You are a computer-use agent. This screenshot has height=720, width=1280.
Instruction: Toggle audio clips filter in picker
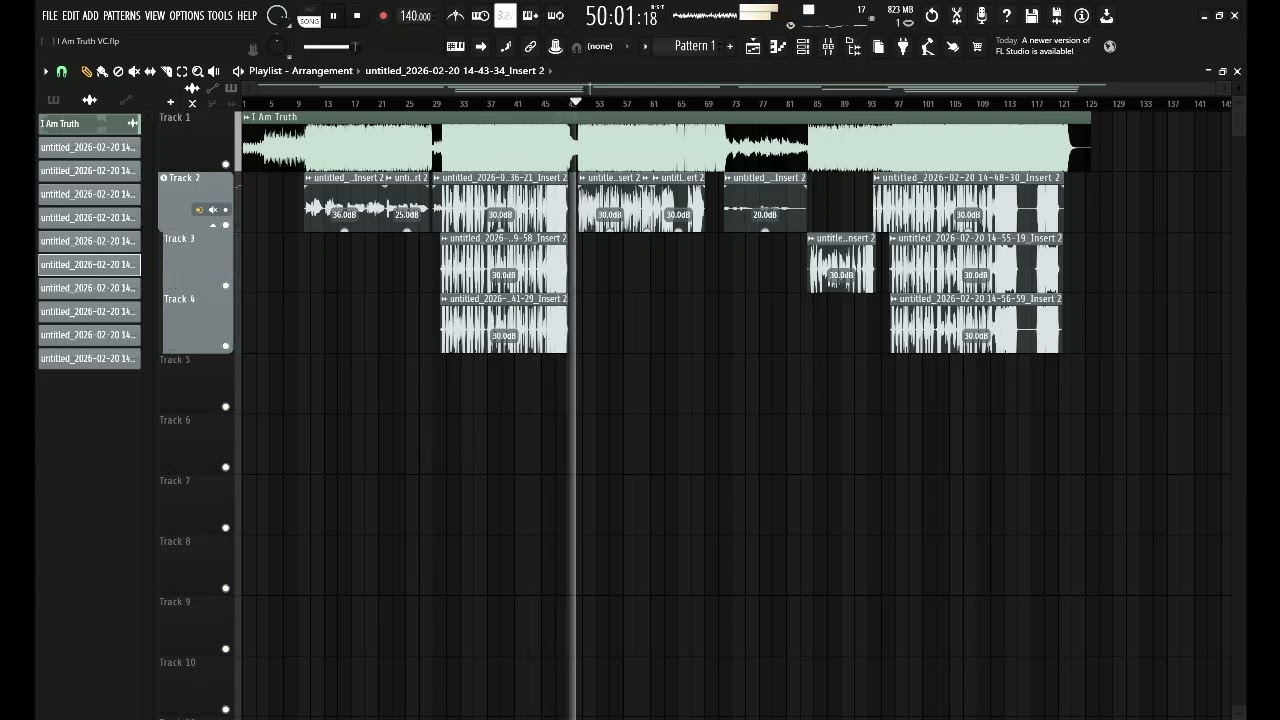(x=89, y=100)
